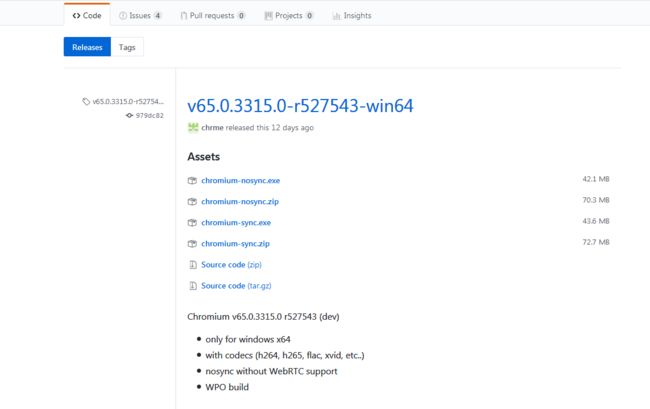Open the v65.0.3315.0-r52754... tag link

(128, 101)
